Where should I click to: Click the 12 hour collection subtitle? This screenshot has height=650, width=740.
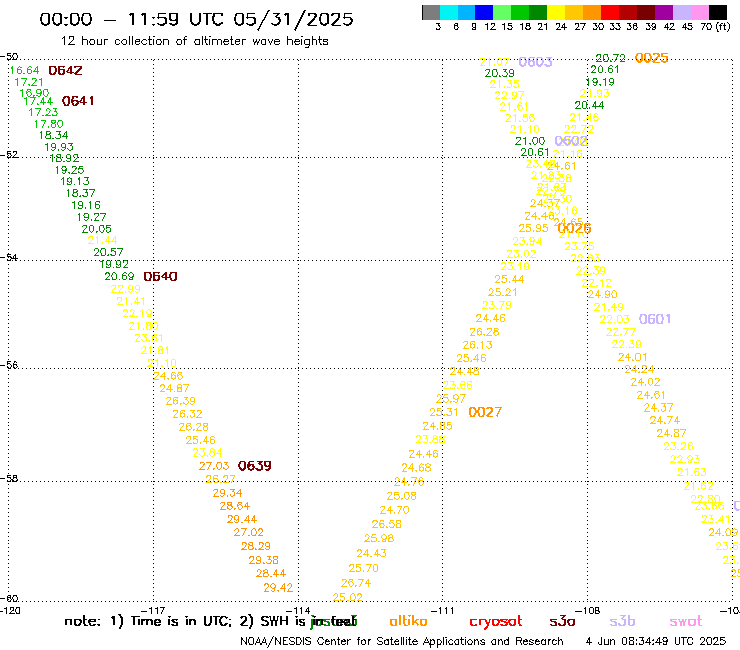coord(194,41)
